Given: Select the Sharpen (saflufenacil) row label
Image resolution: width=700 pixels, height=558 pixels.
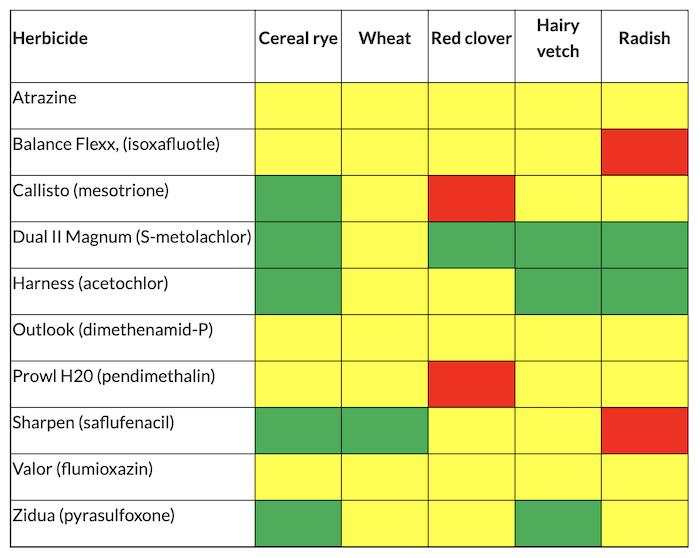Looking at the screenshot, I should pos(94,422).
